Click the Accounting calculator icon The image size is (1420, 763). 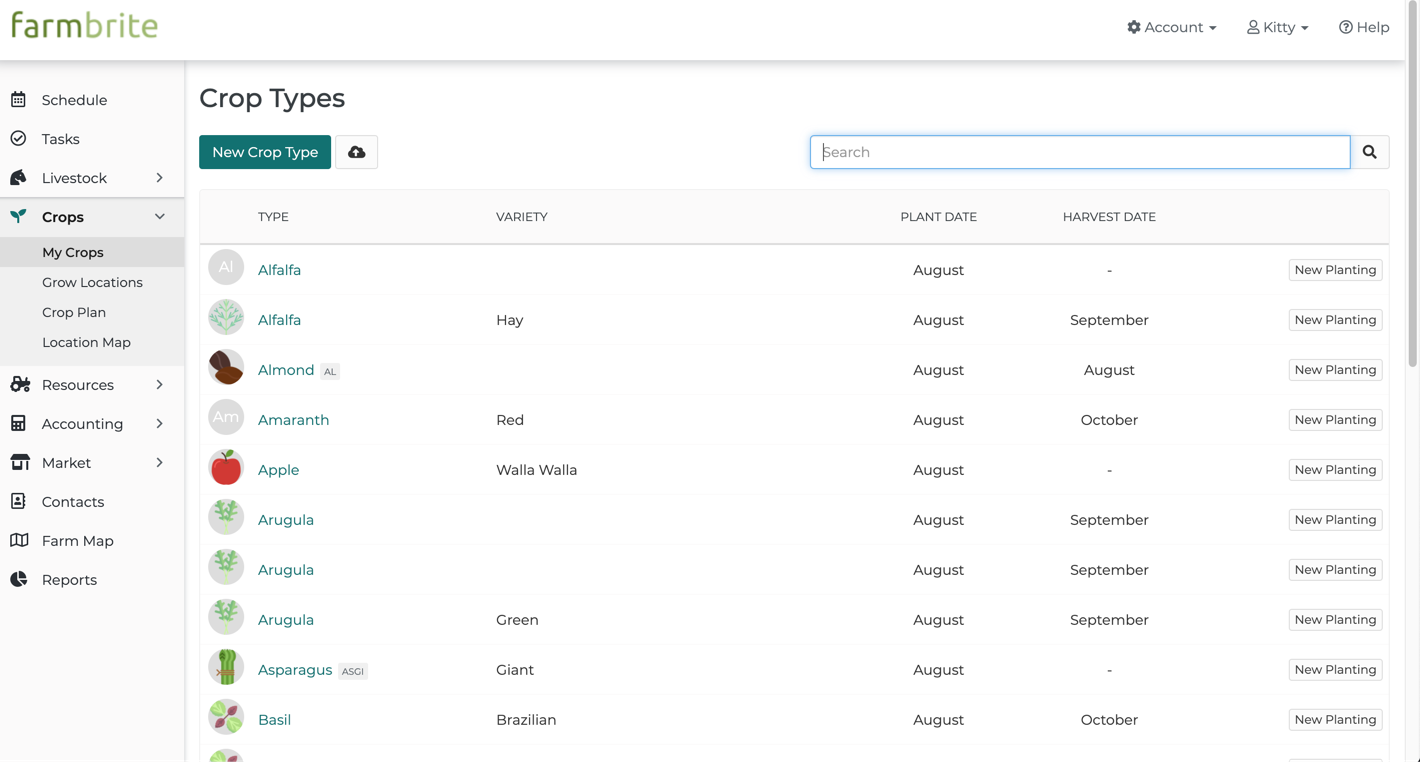pyautogui.click(x=18, y=424)
